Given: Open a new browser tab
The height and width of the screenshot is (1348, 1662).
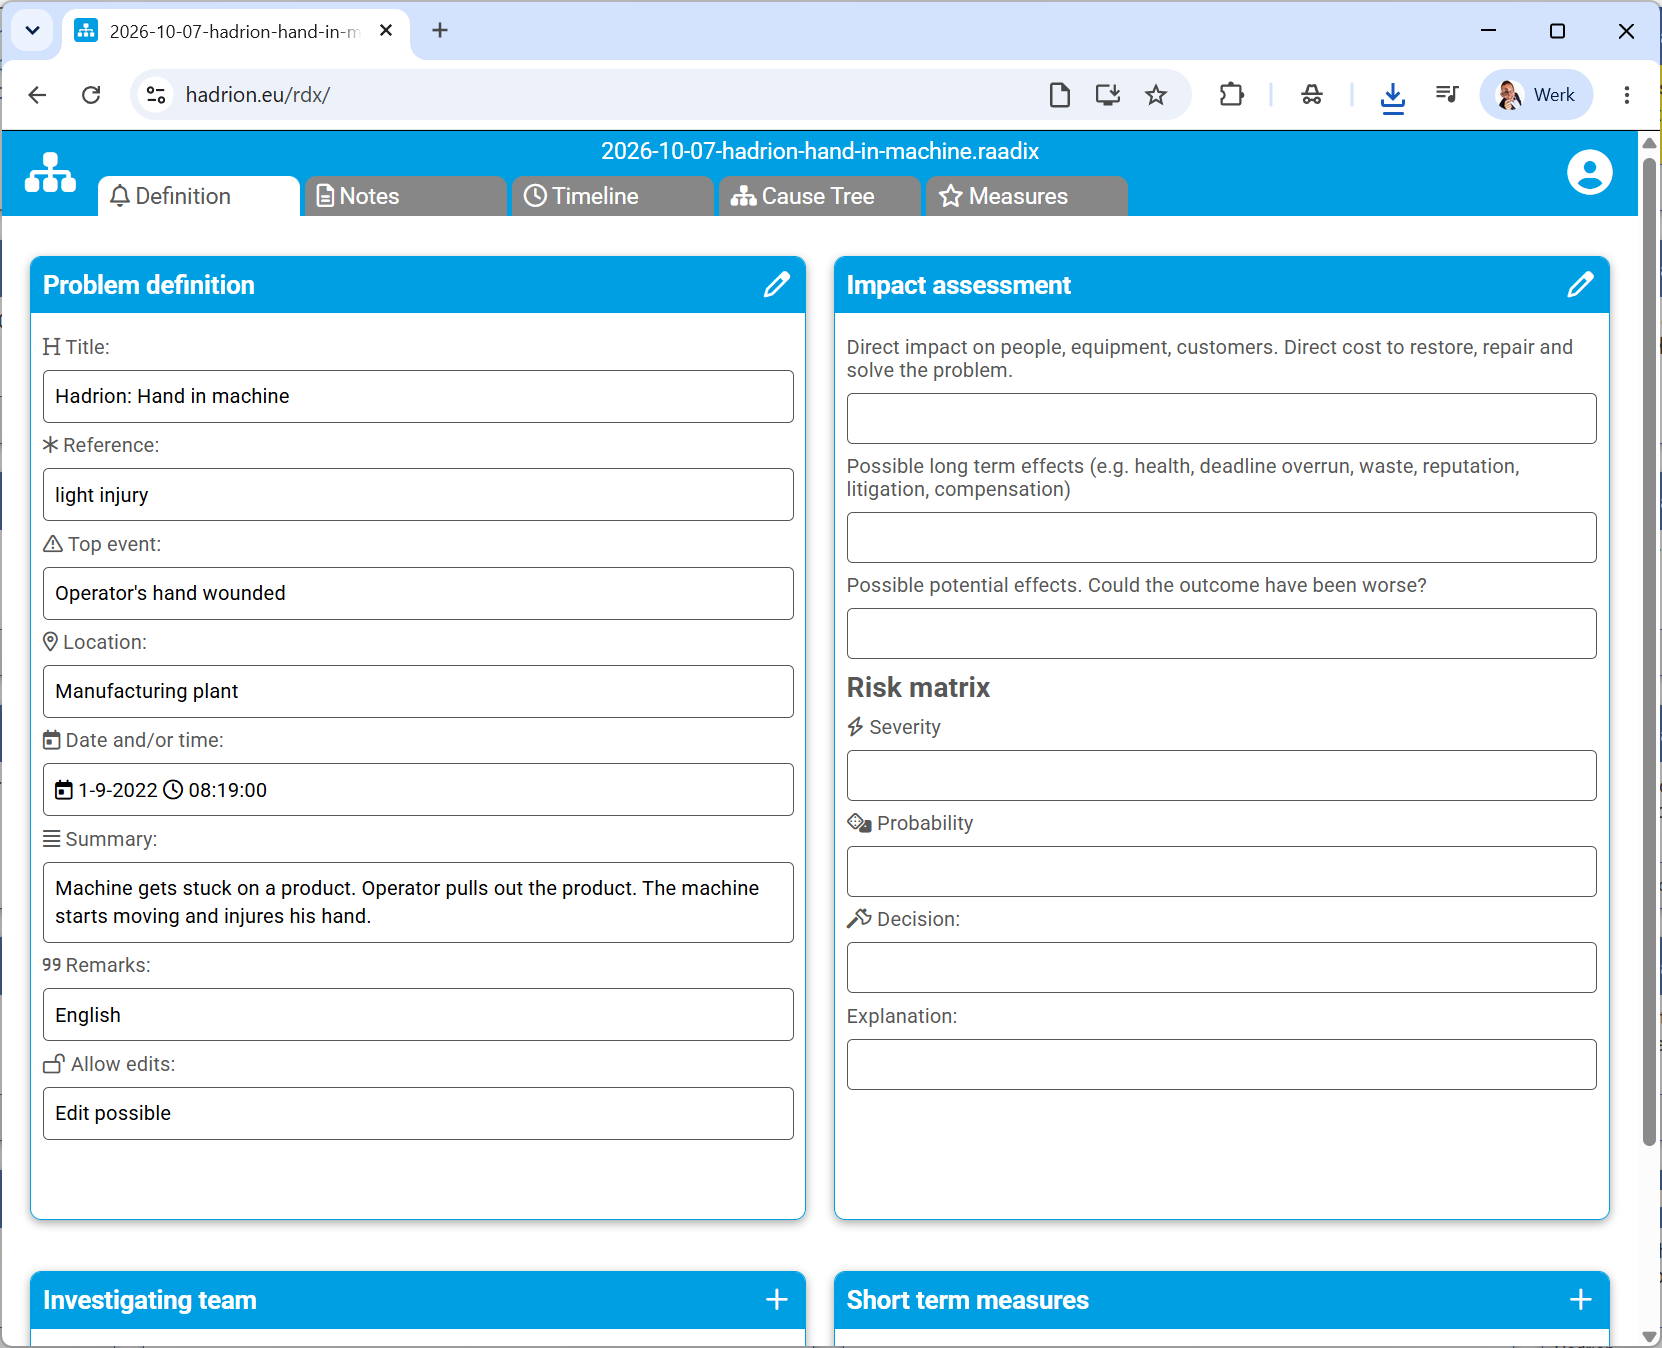Looking at the screenshot, I should click(x=440, y=31).
